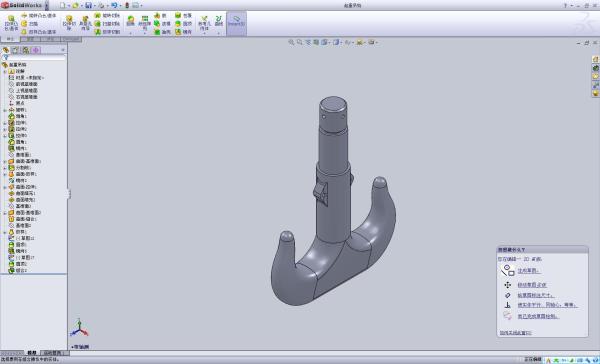The height and width of the screenshot is (364, 600).
Task: Open the Linear Pattern dropdown arrow
Action: pyautogui.click(x=145, y=33)
